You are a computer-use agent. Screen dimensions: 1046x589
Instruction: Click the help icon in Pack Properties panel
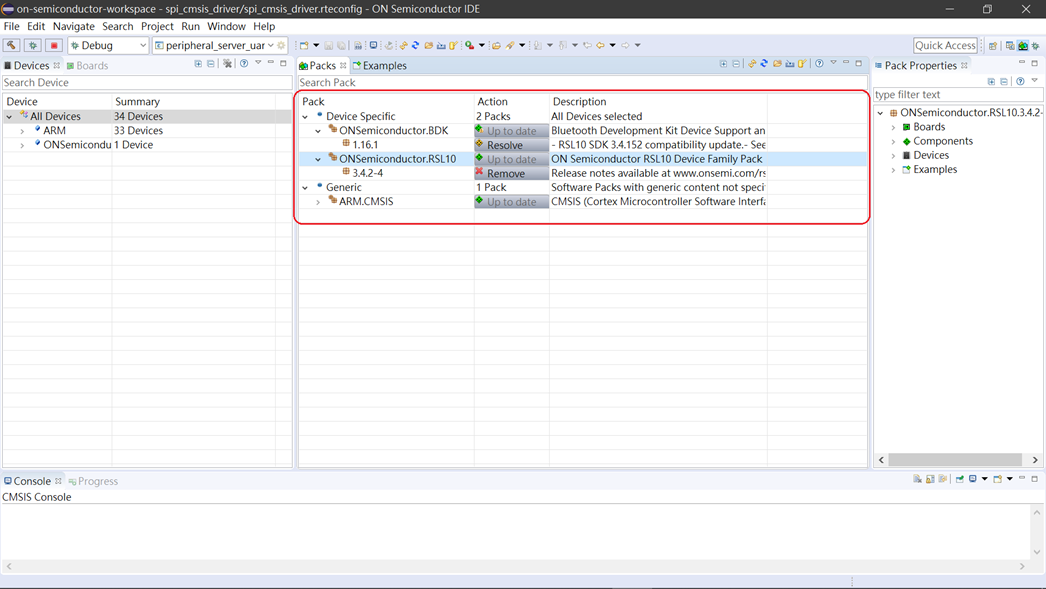coord(1020,81)
